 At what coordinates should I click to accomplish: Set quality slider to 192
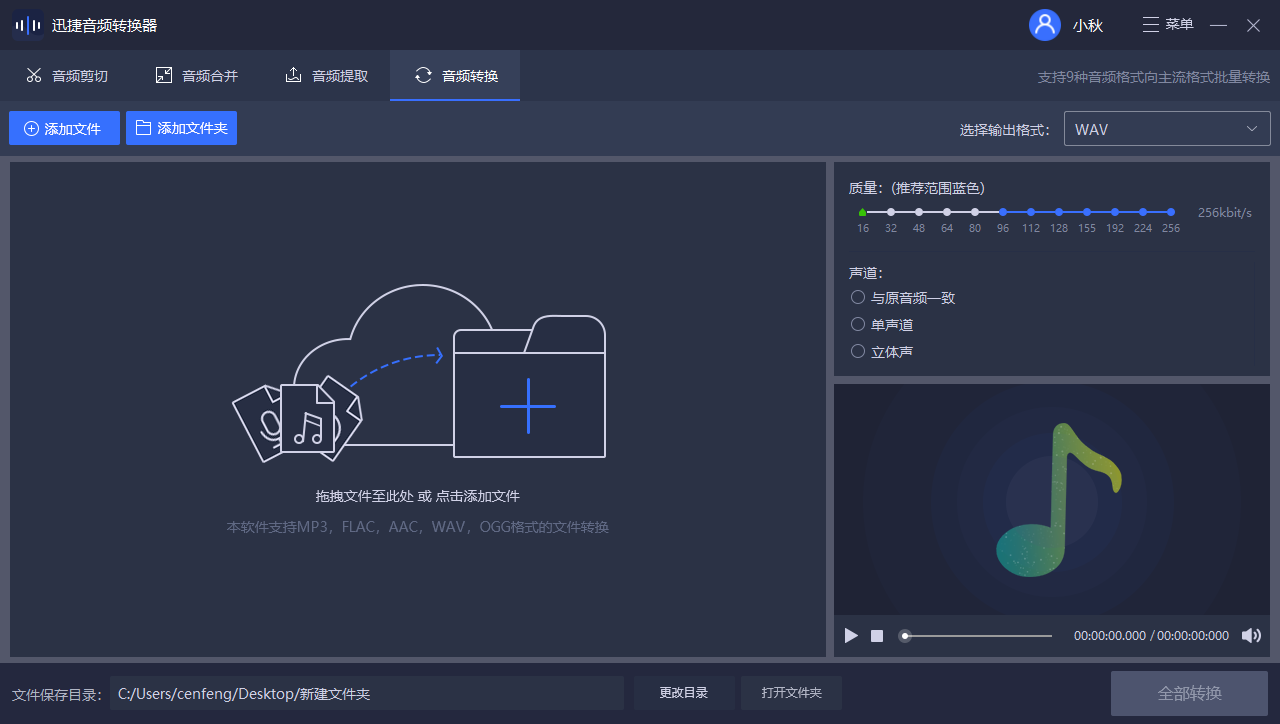(x=1115, y=212)
